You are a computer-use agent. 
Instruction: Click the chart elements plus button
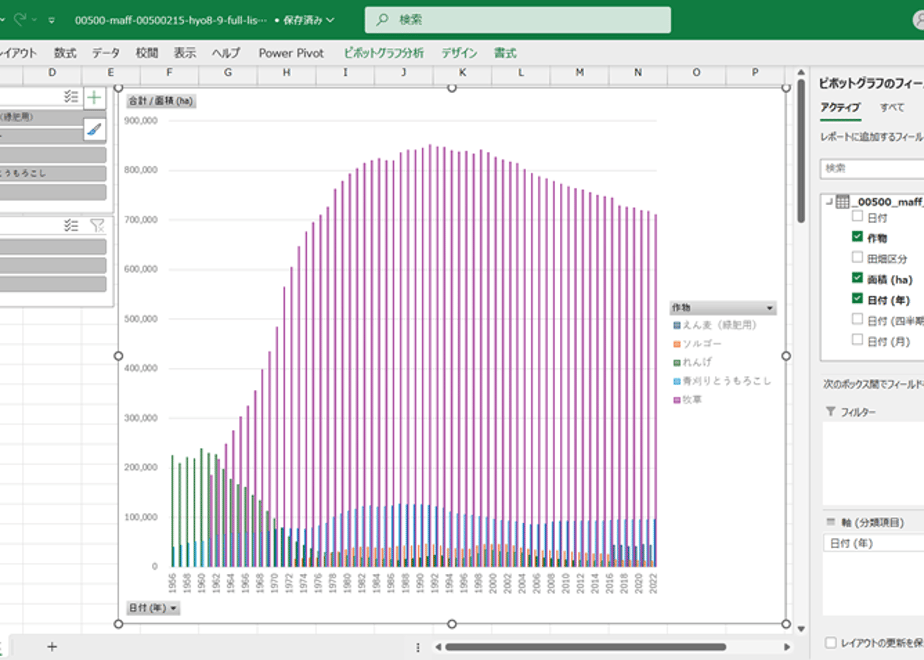coord(94,97)
